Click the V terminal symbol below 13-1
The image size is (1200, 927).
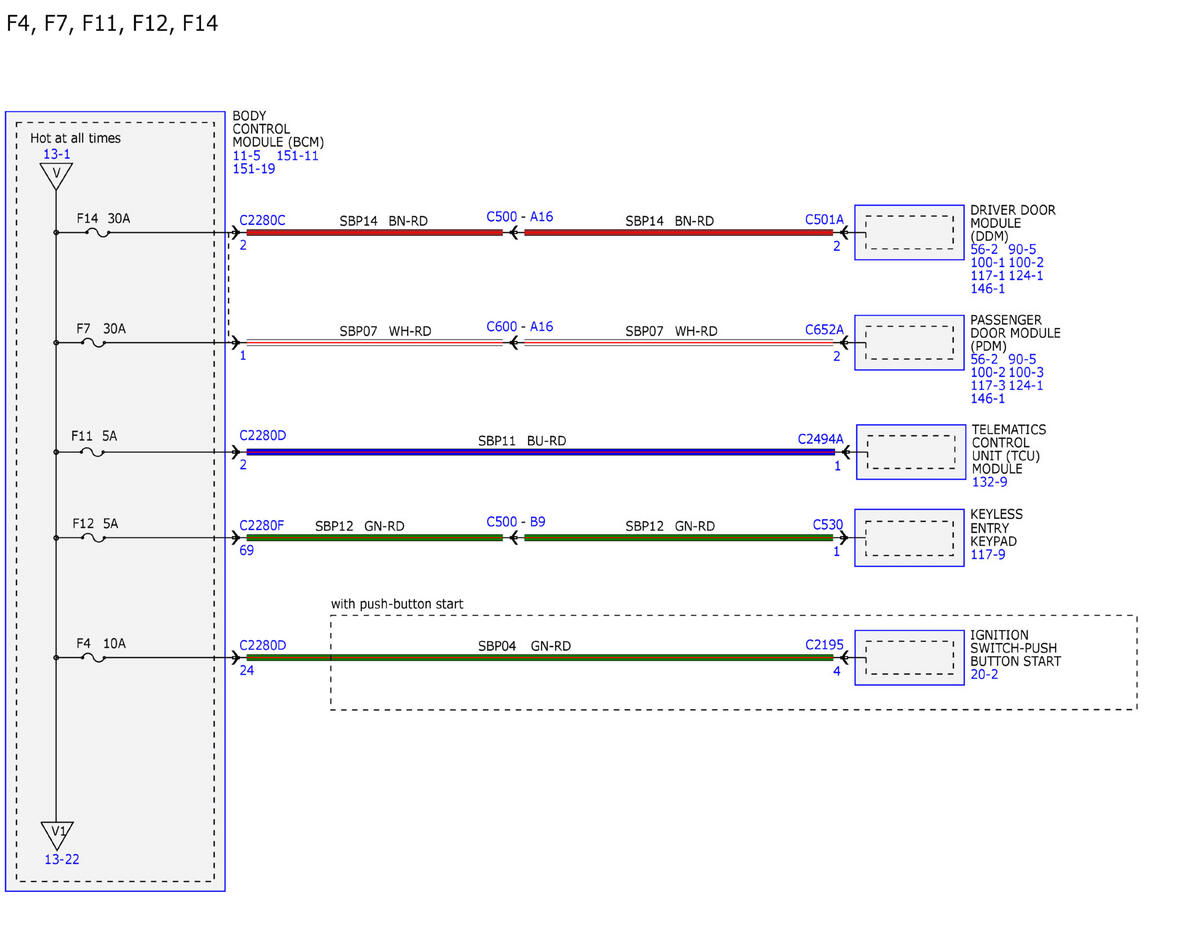pos(56,176)
